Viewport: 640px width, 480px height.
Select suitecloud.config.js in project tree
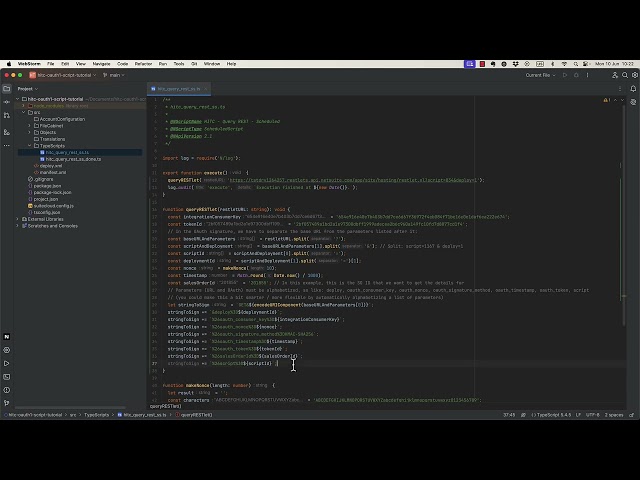(53, 206)
